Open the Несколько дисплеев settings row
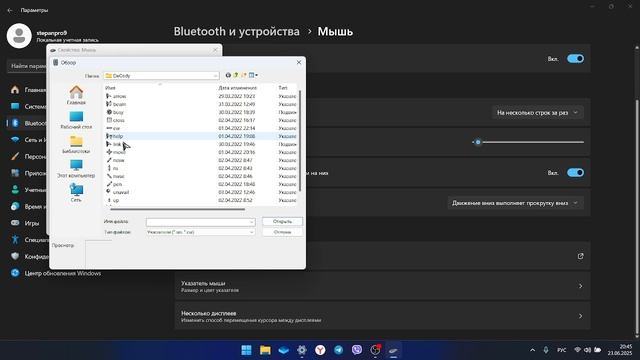Image resolution: width=640 pixels, height=360 pixels. 382,316
